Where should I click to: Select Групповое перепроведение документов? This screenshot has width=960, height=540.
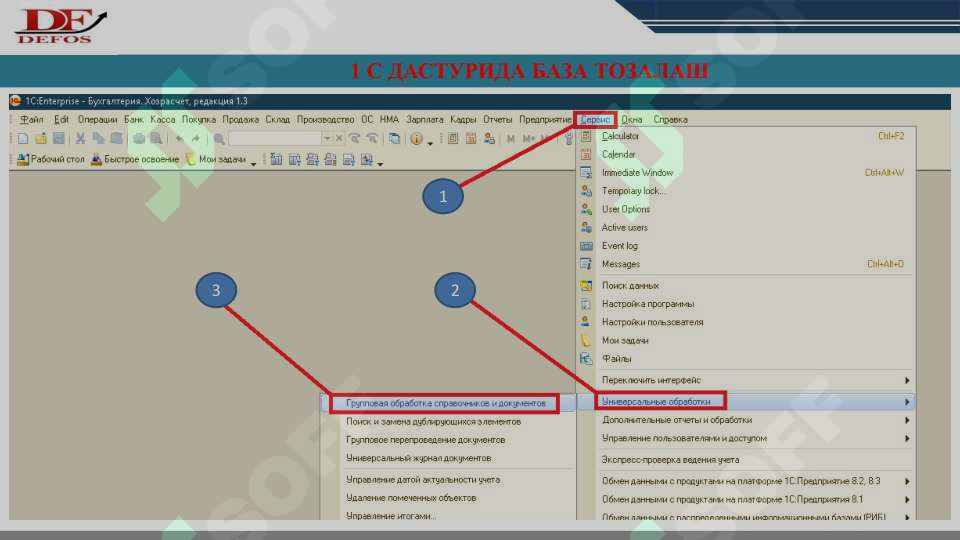426,440
